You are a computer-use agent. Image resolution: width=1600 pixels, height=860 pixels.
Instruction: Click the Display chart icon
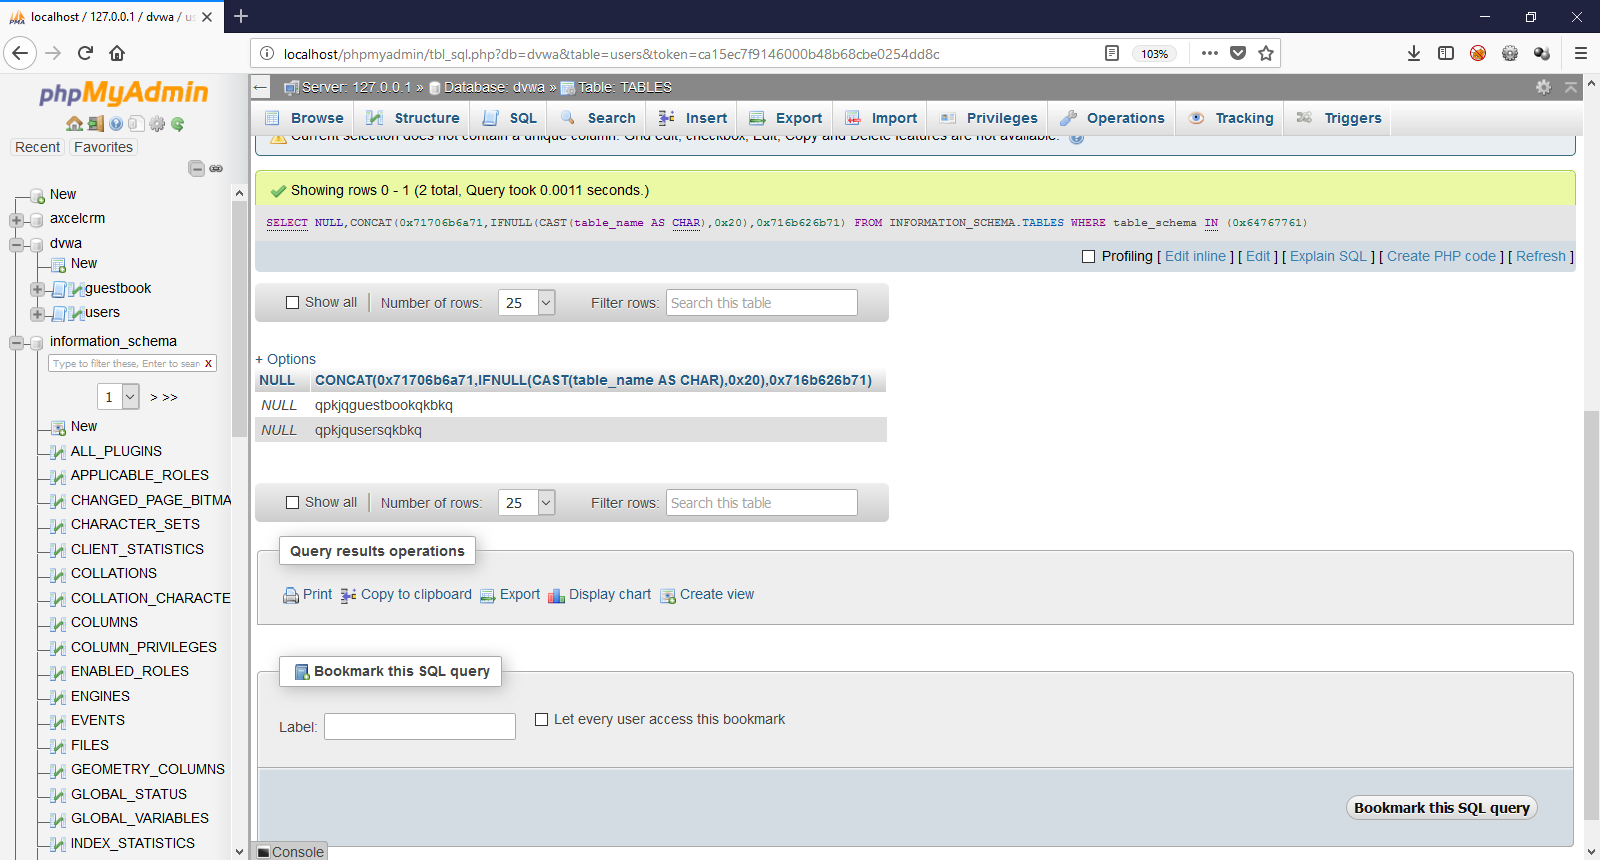pos(556,596)
